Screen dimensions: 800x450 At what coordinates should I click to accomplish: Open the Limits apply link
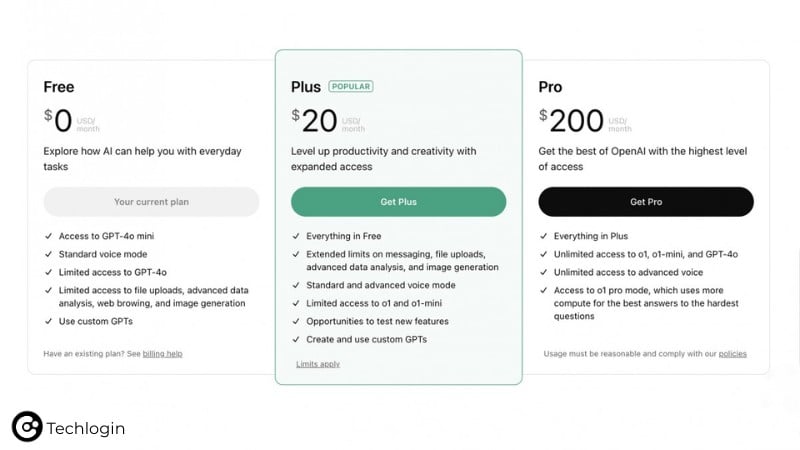[318, 364]
